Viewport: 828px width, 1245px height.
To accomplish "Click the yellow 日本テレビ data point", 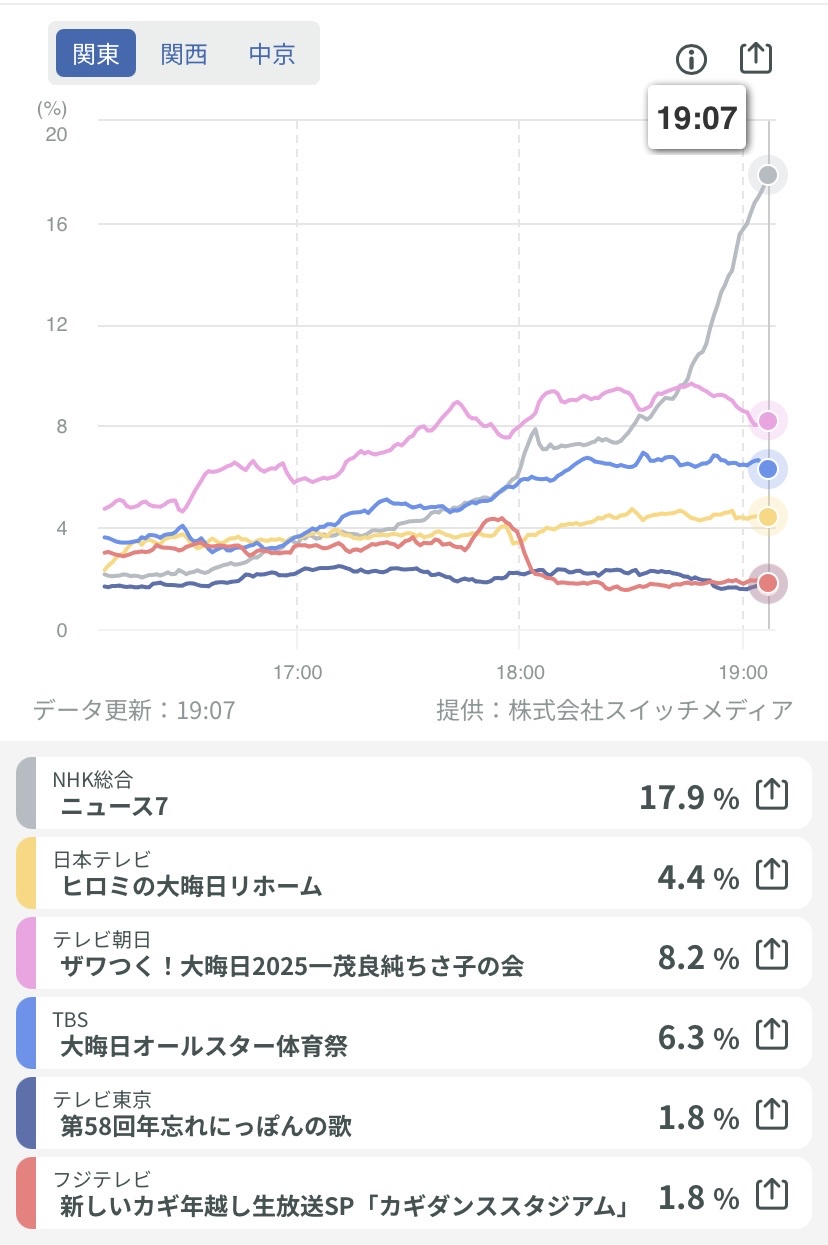I will point(768,516).
